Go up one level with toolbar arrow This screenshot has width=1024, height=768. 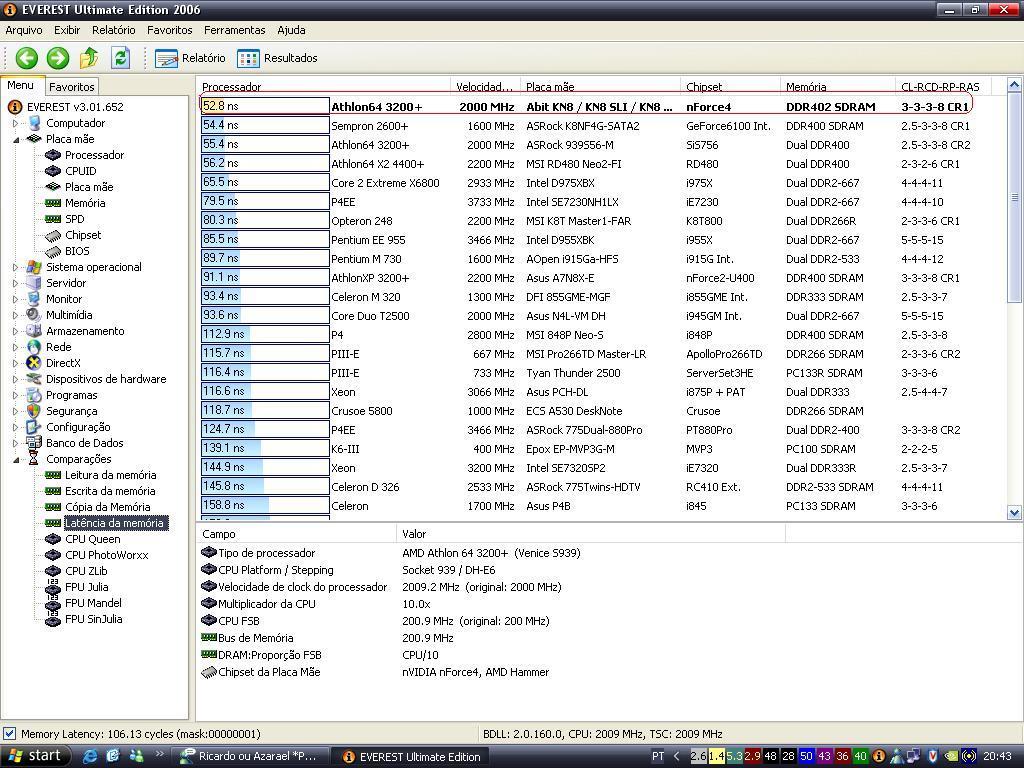point(89,58)
